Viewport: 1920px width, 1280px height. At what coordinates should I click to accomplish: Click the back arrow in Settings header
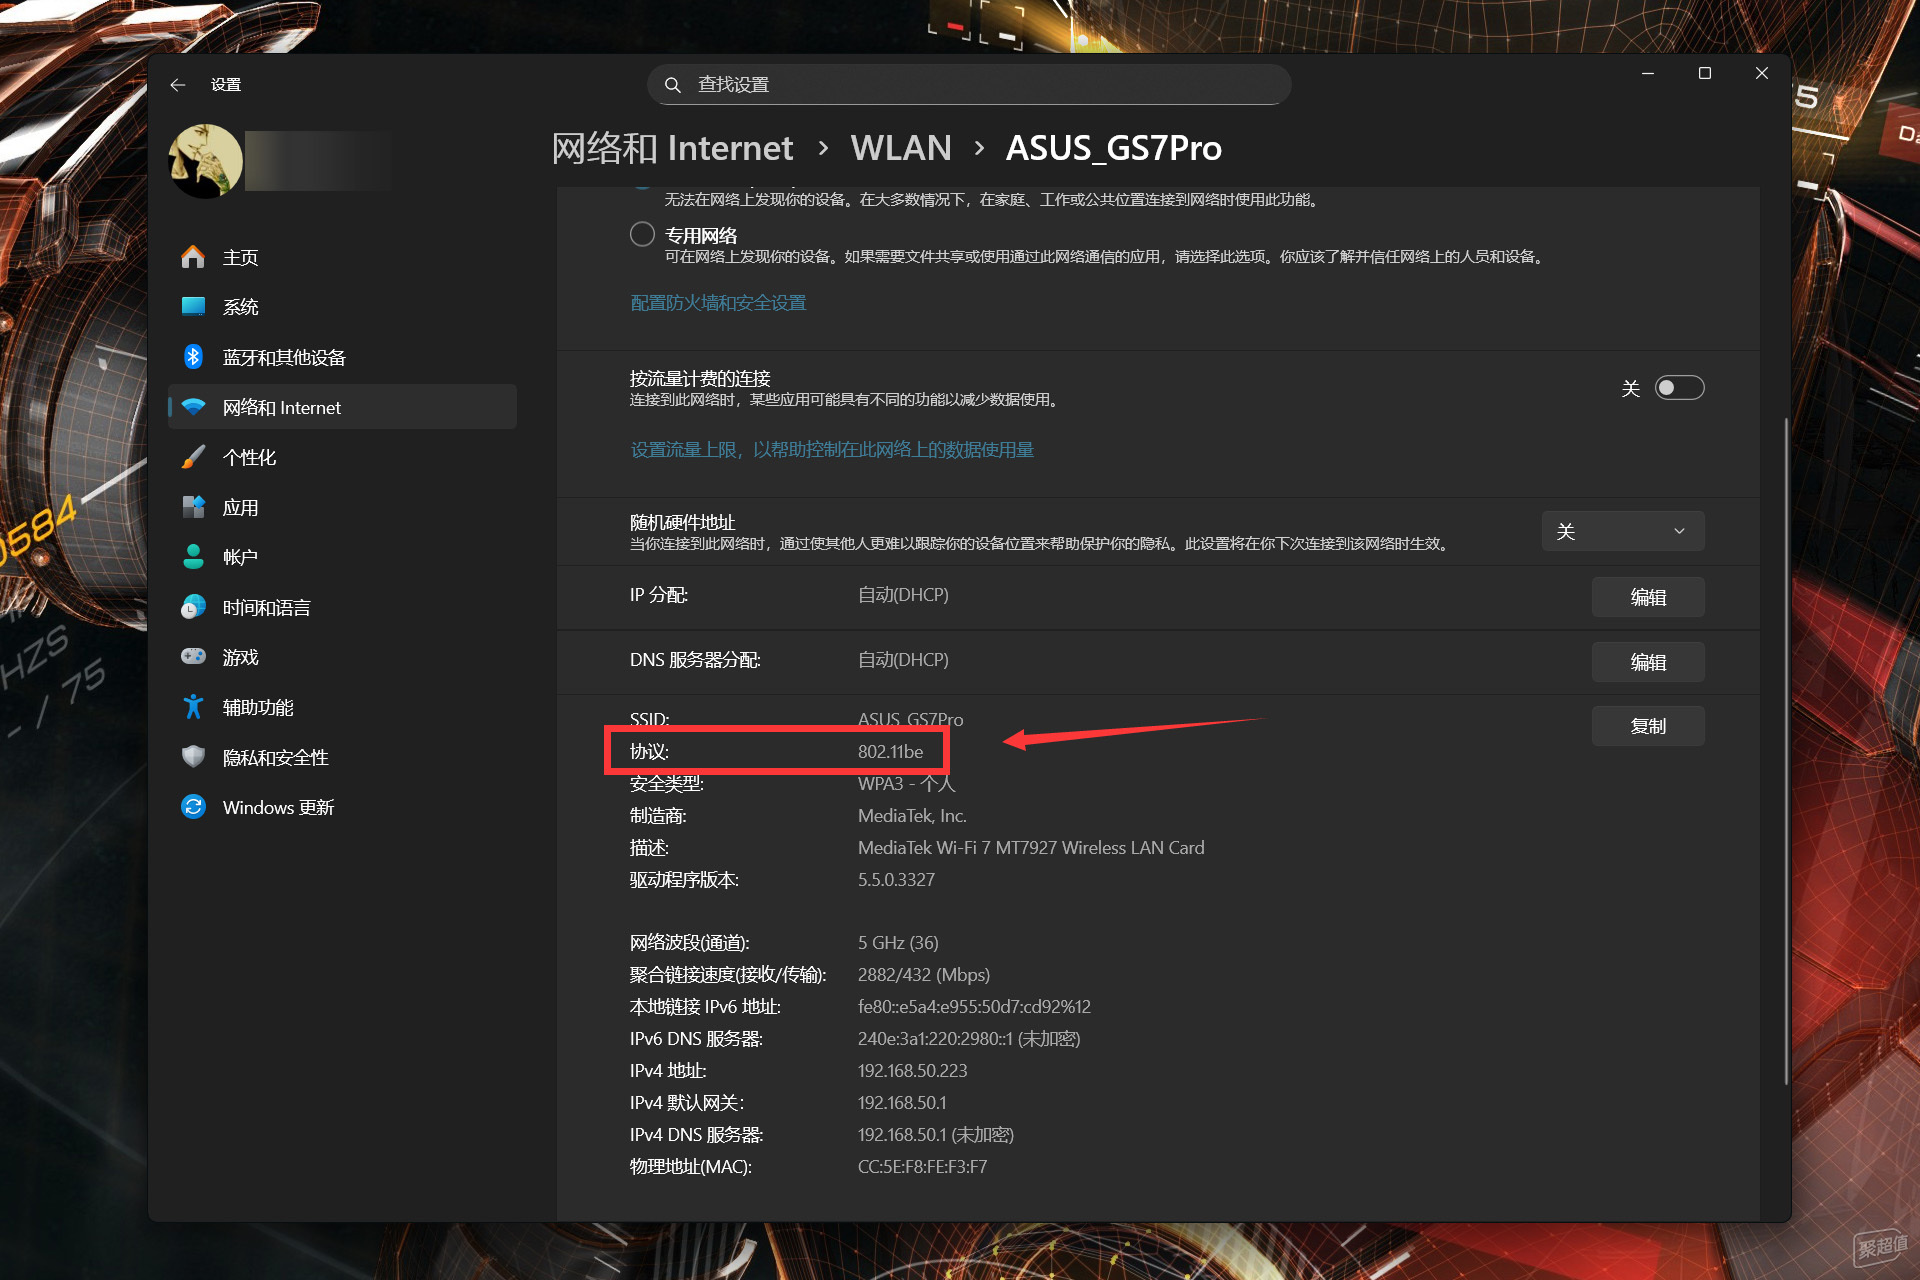coord(178,85)
